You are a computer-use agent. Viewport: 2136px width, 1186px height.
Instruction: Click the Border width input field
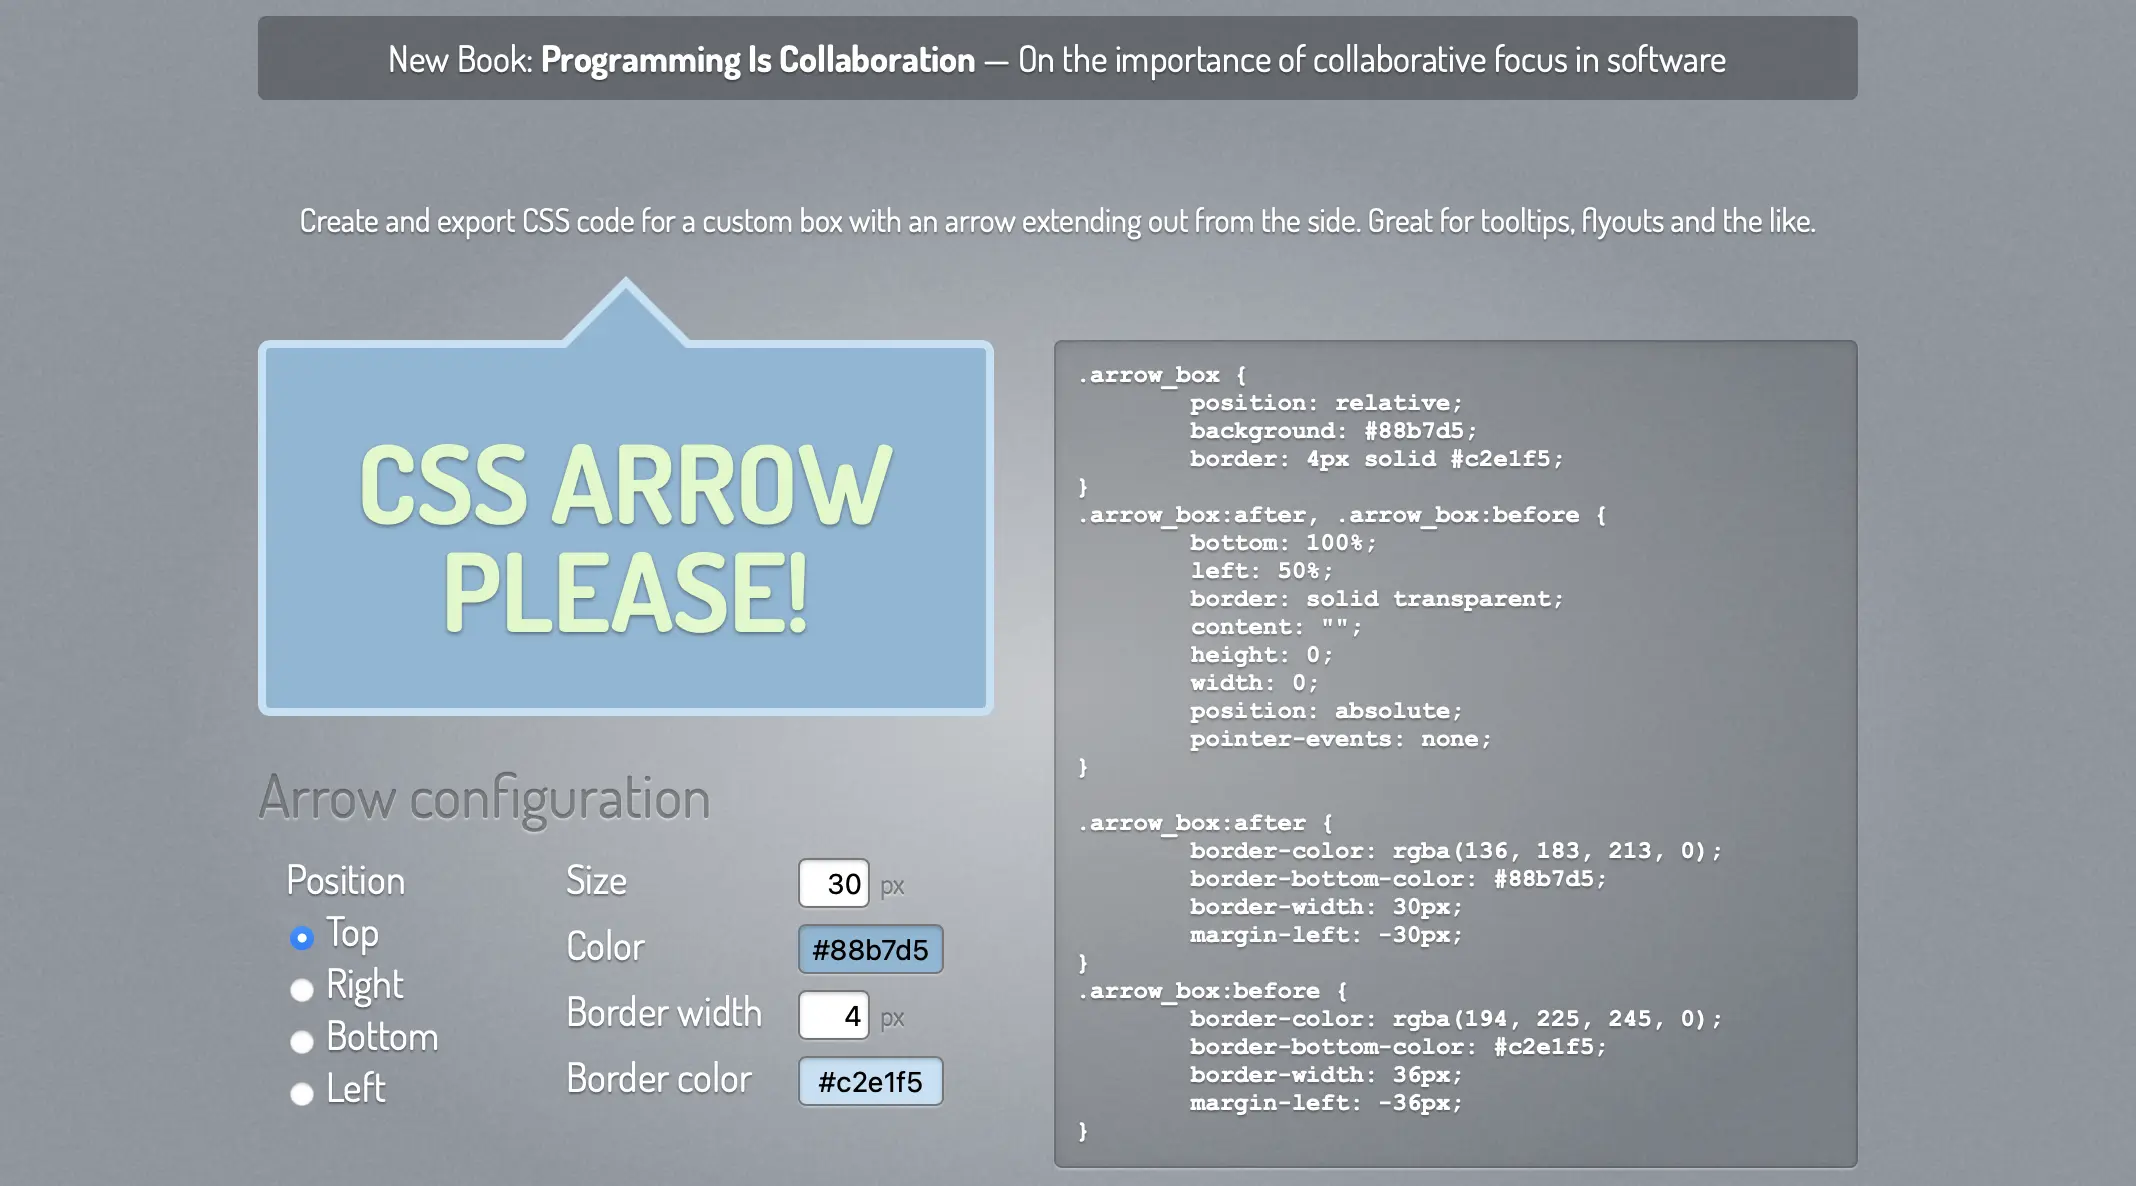tap(833, 1016)
